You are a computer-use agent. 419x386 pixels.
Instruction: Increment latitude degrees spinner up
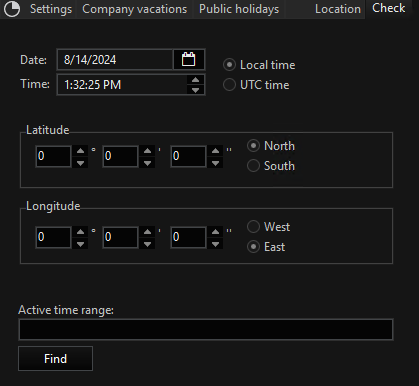pos(80,151)
